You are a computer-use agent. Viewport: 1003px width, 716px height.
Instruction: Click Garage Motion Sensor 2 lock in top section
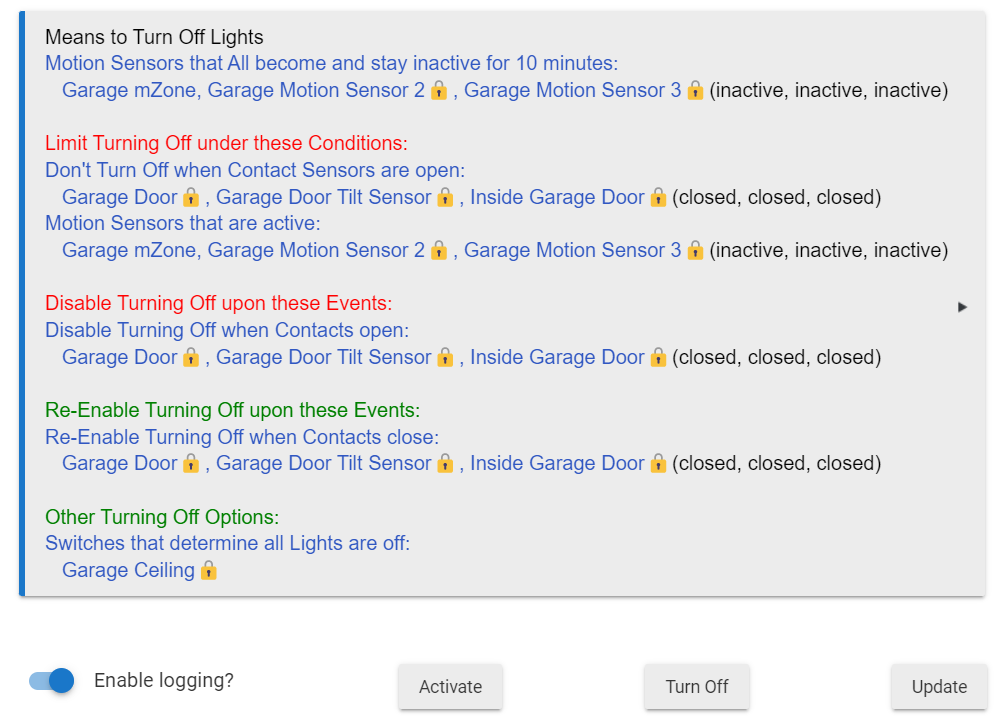[x=439, y=90]
